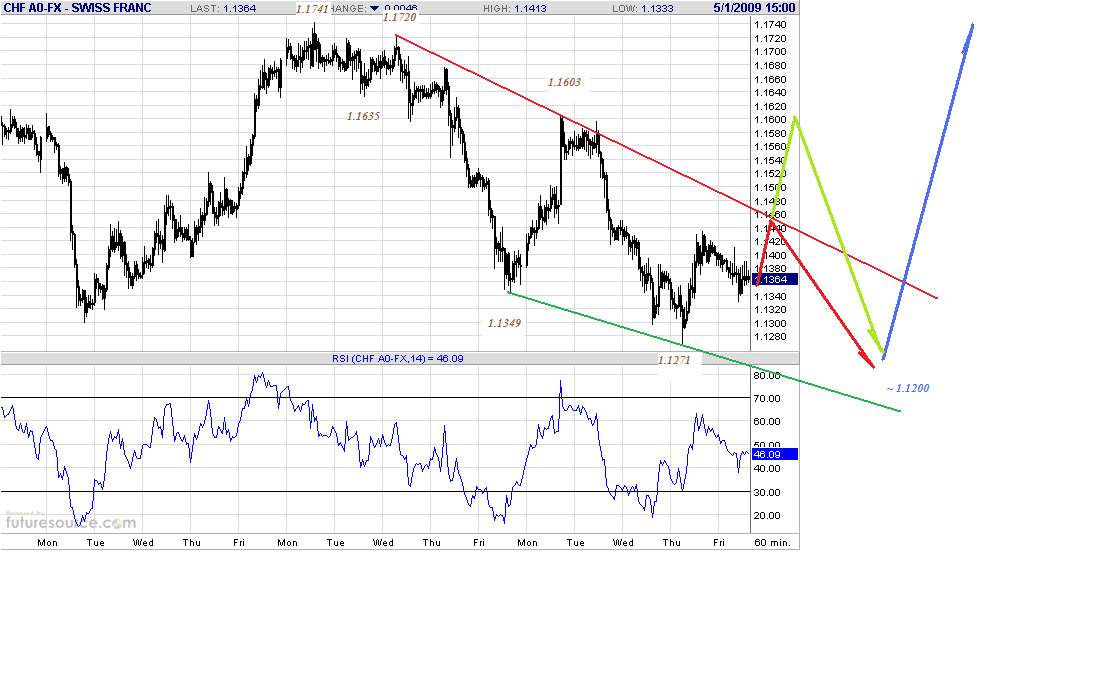Click the 1.1660 price axis label
This screenshot has width=1102, height=699.
(770, 79)
